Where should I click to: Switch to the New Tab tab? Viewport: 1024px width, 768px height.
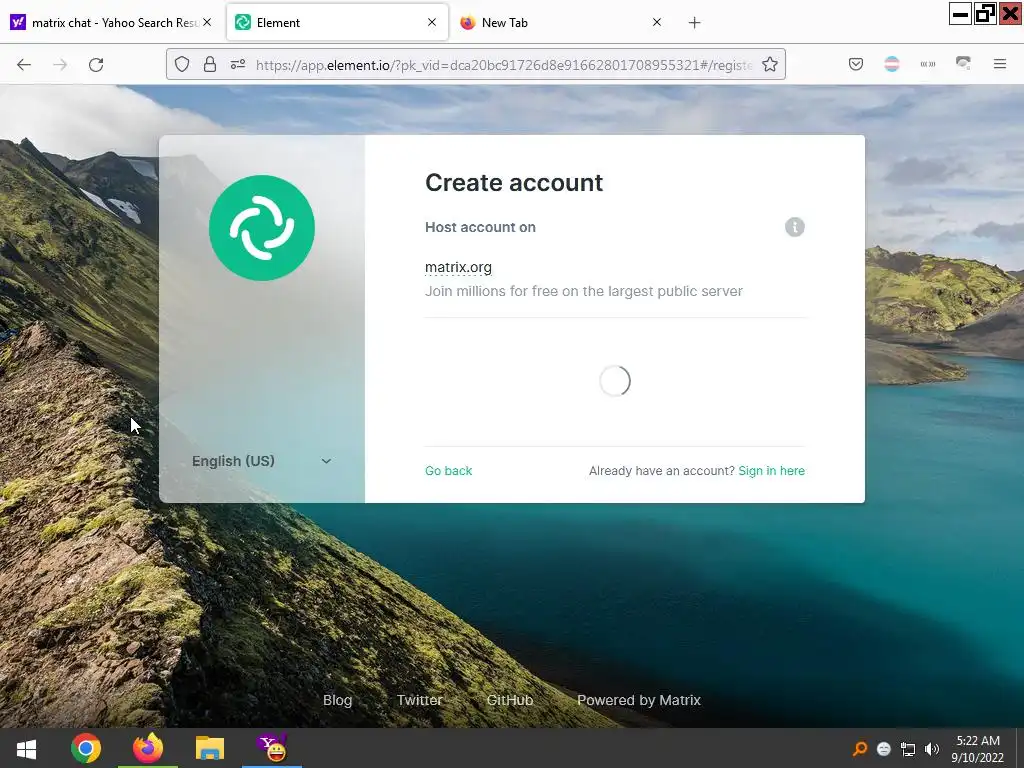562,23
